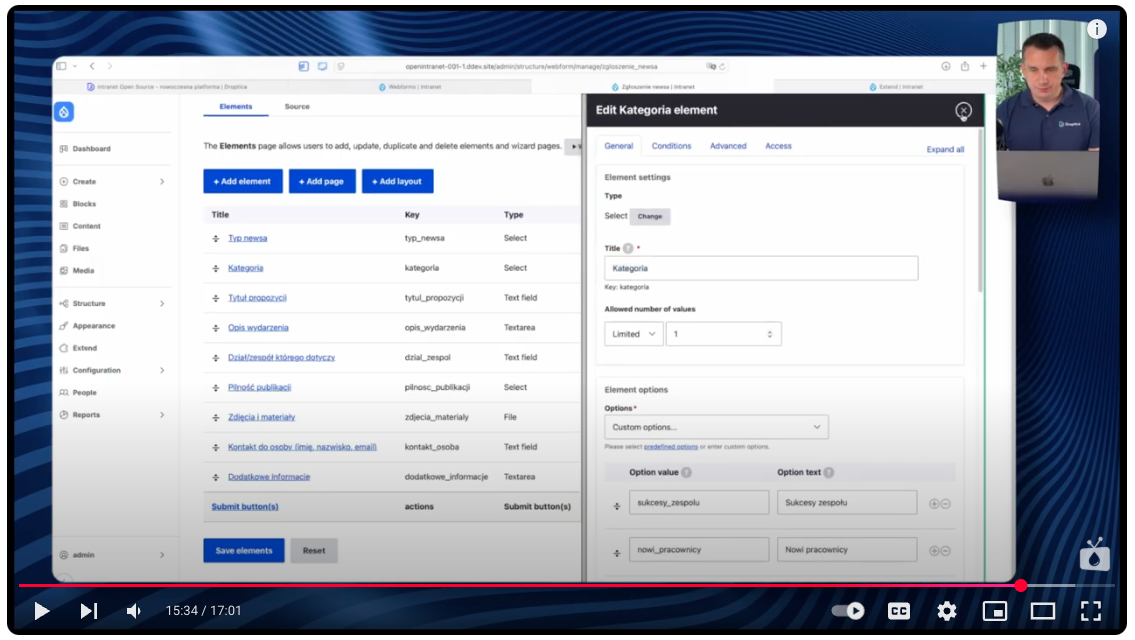
Task: Expand the Configuration menu chevron
Action: click(x=162, y=370)
